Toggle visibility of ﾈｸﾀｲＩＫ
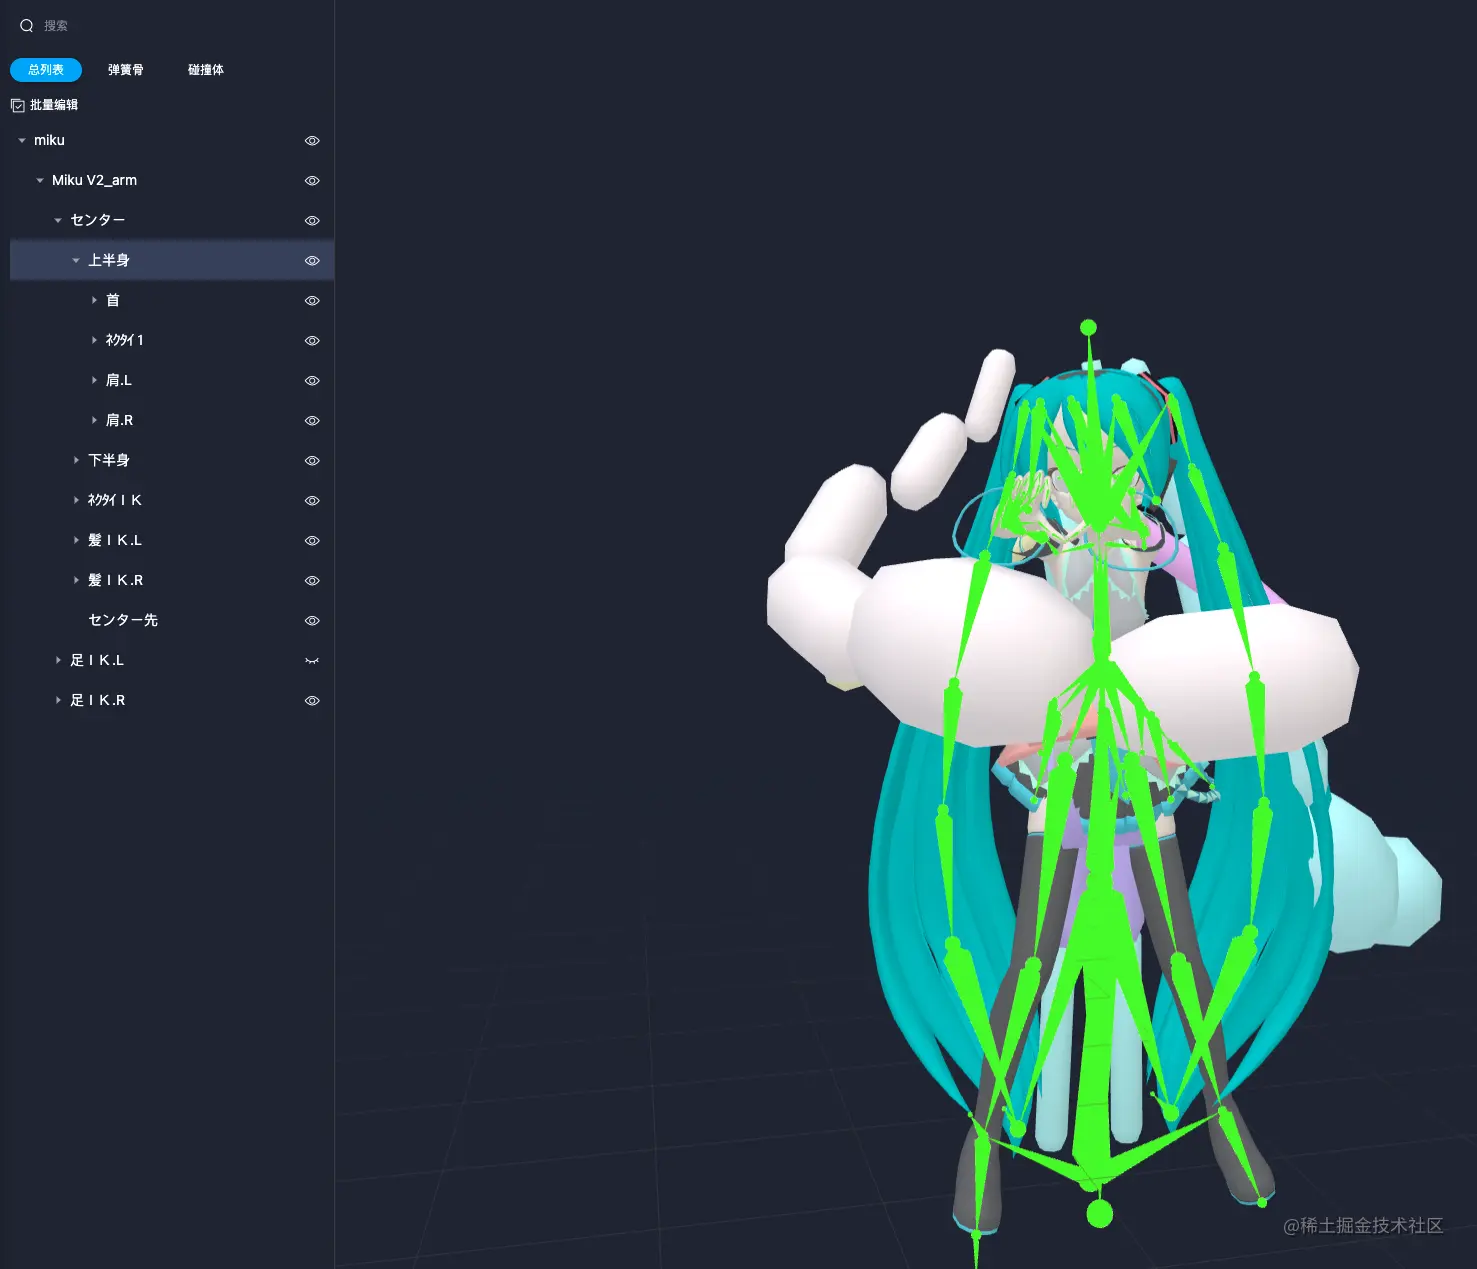 312,501
